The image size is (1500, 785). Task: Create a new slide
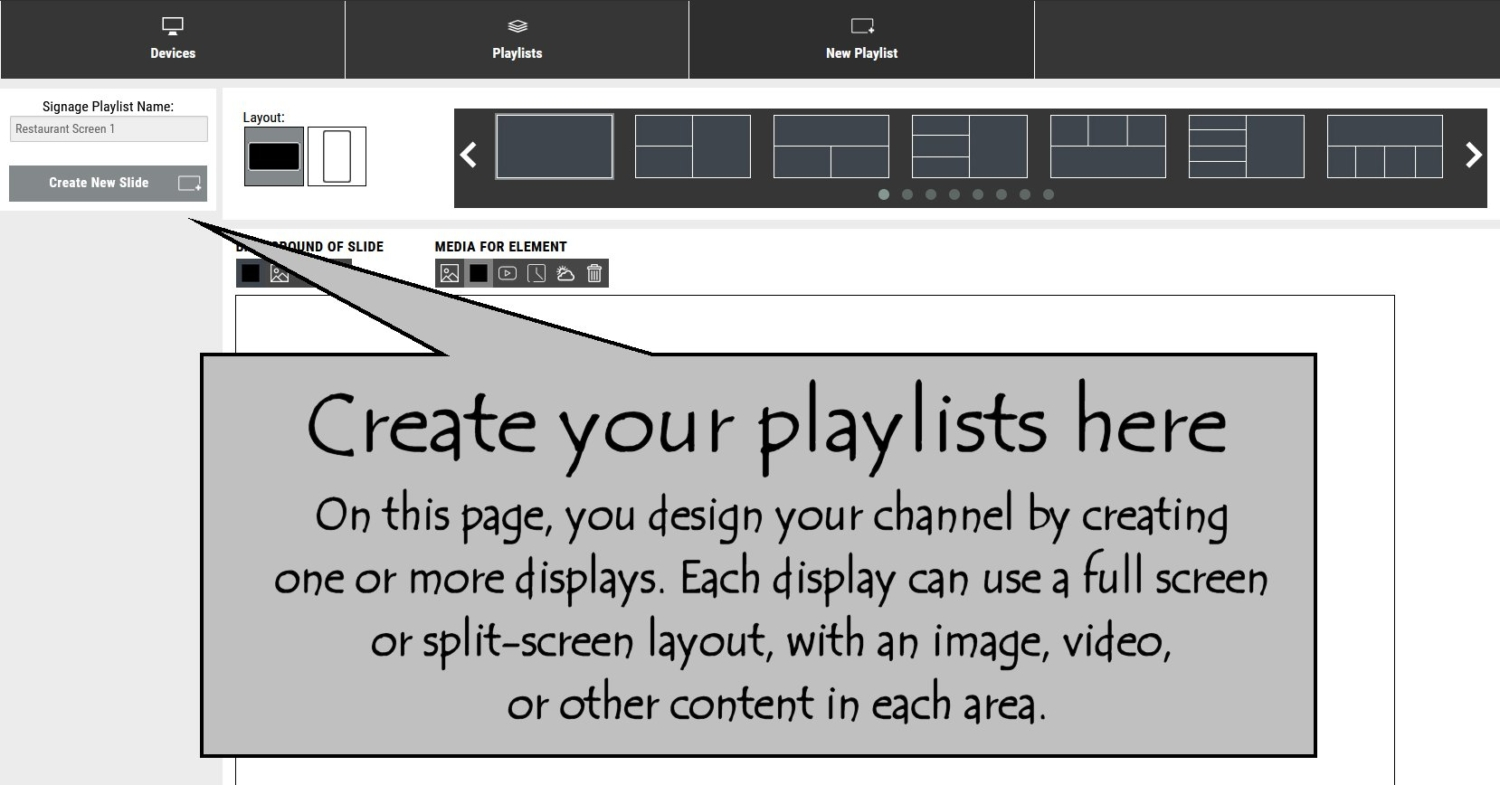click(108, 183)
